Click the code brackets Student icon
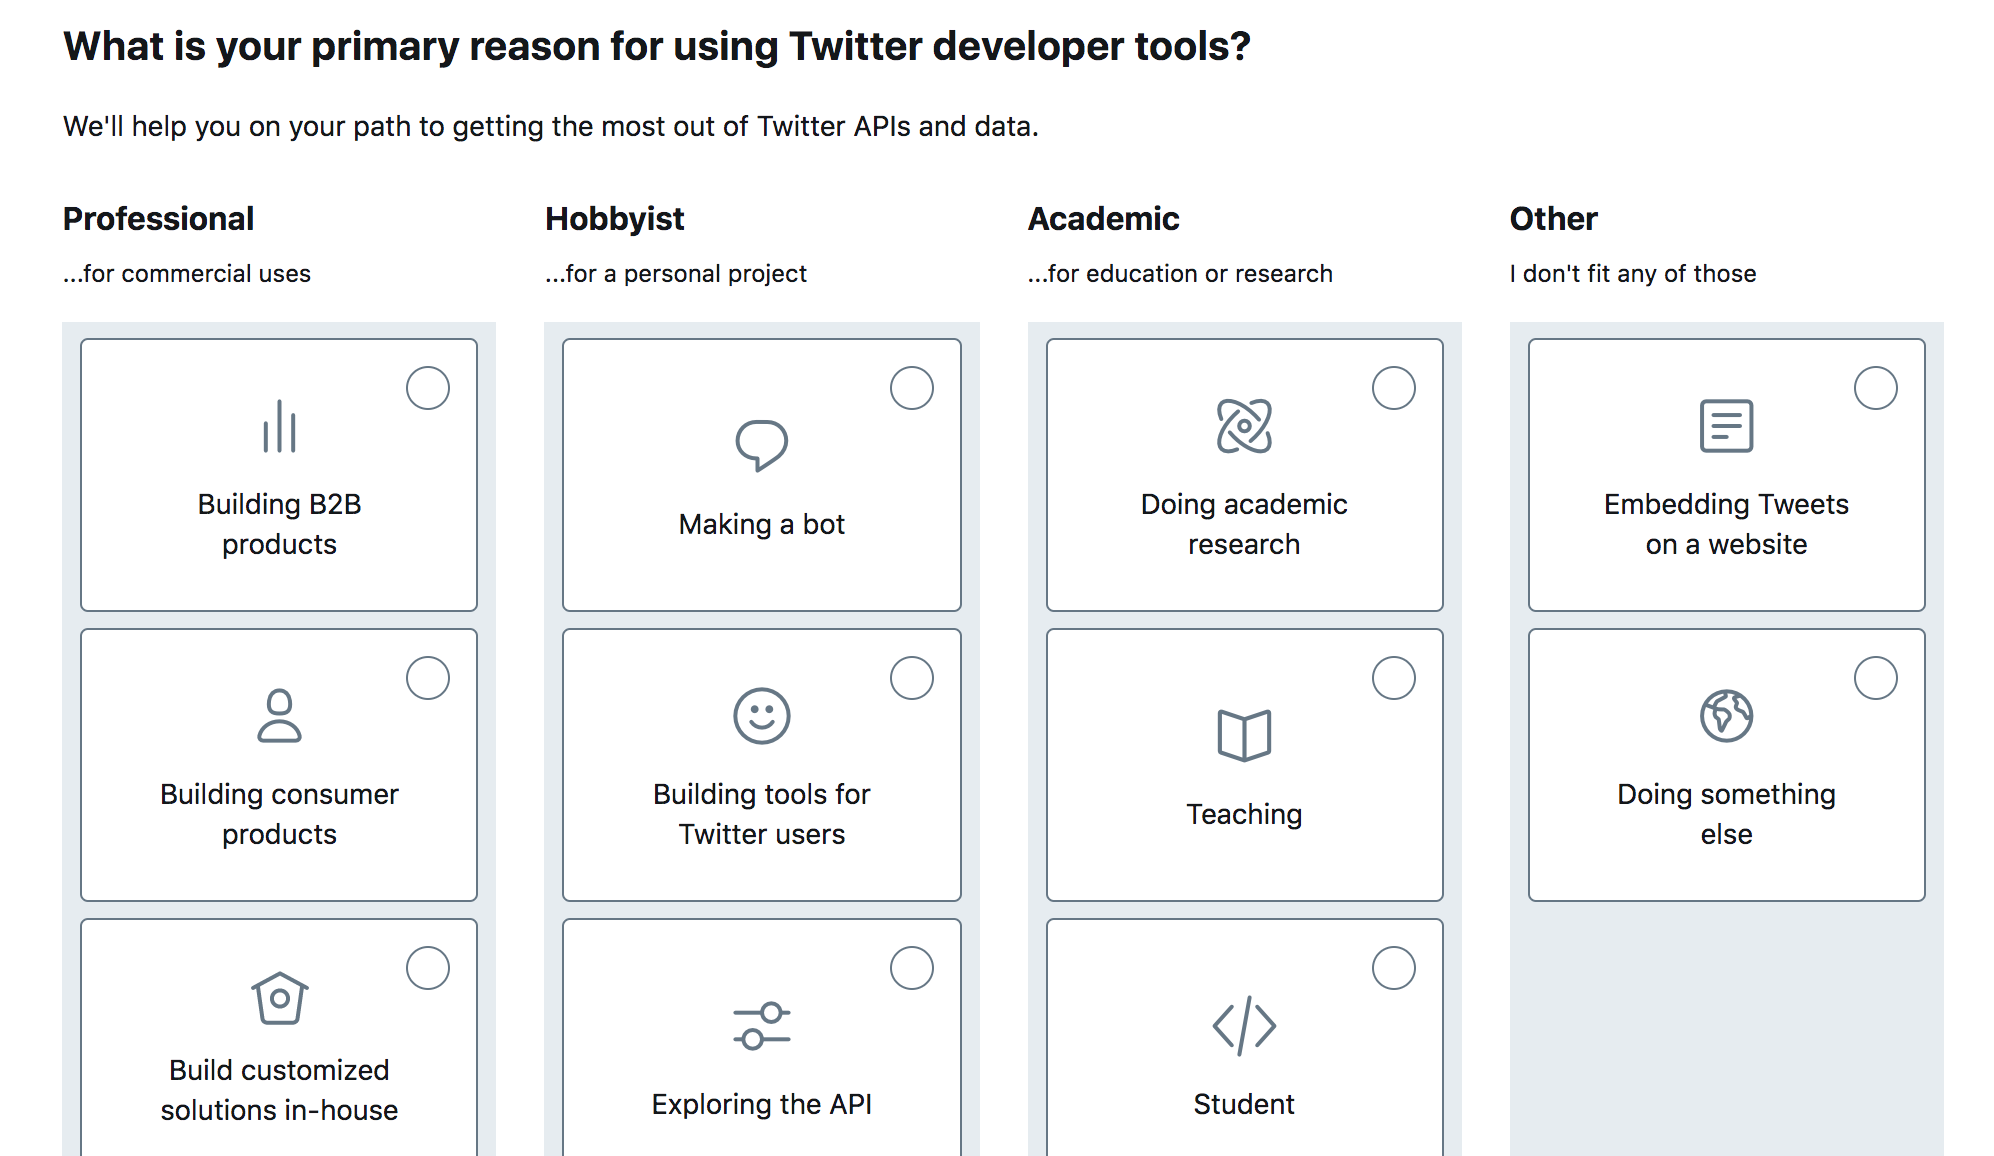Screen dimensions: 1994x1156 1244,1025
